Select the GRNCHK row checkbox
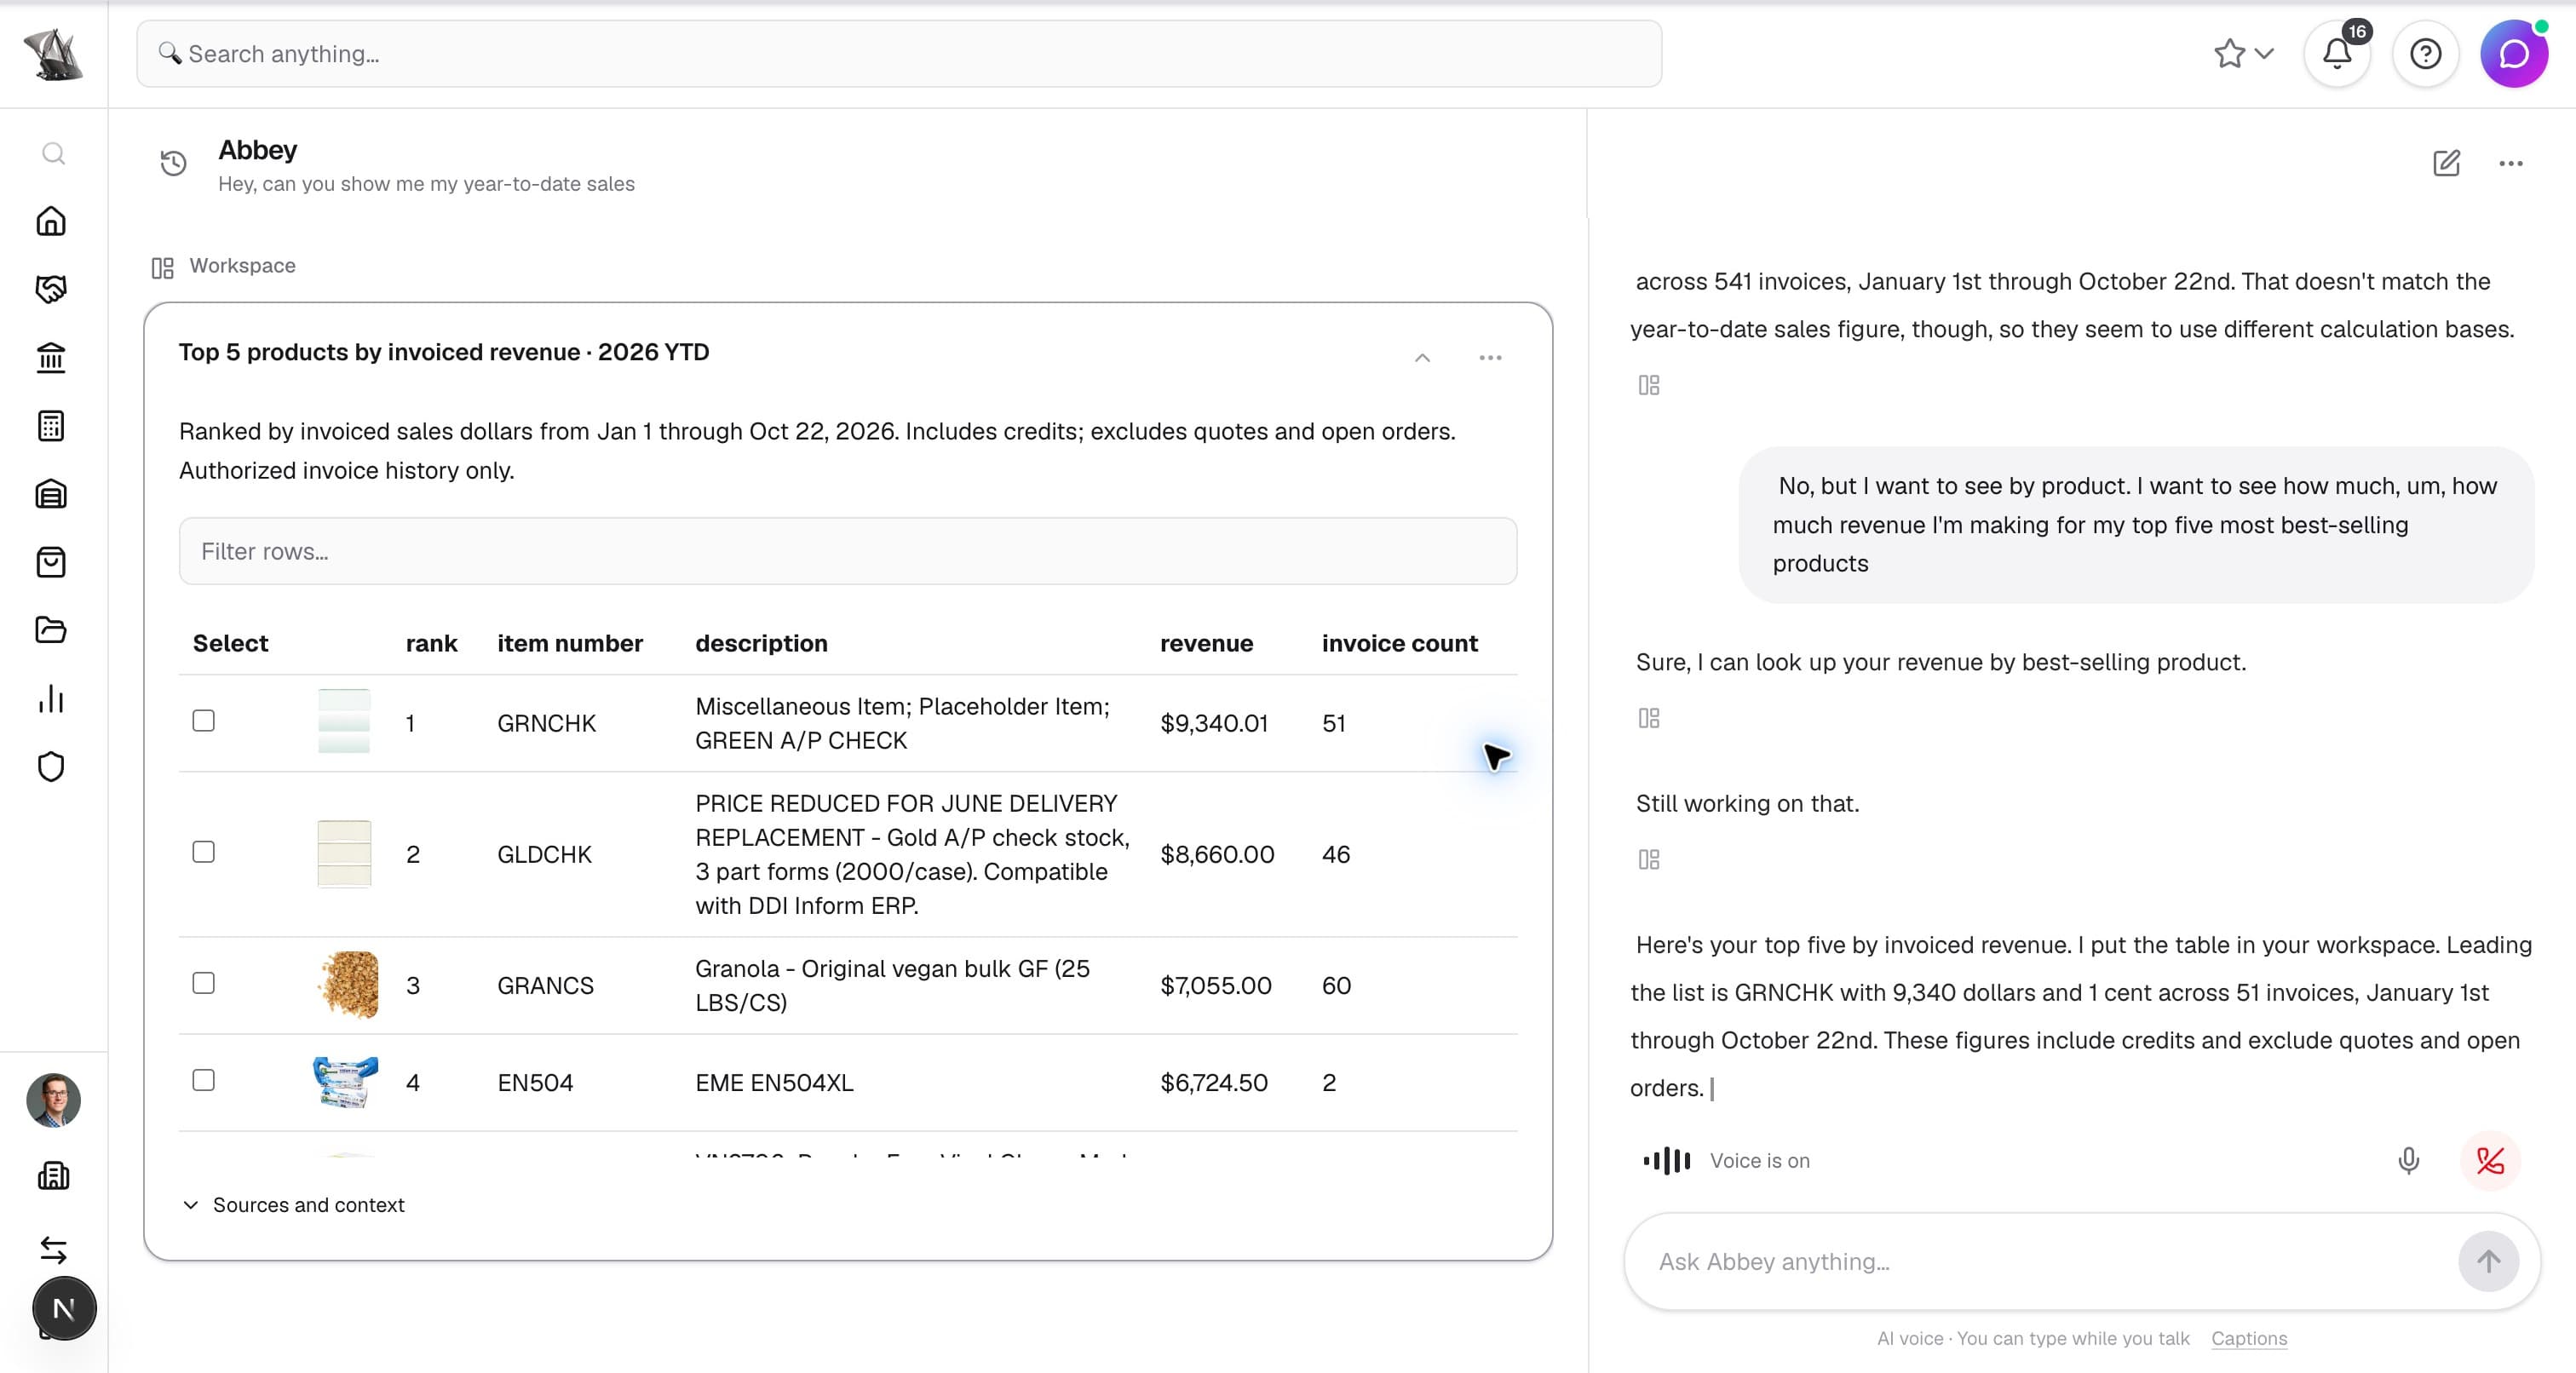This screenshot has width=2576, height=1373. pos(204,721)
